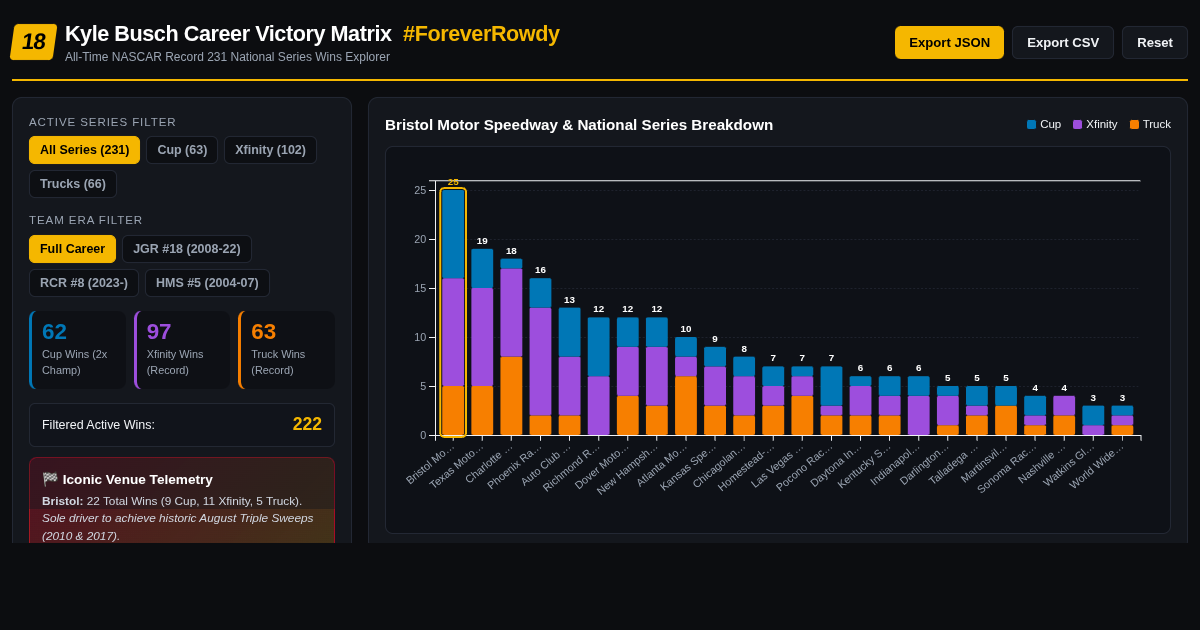The height and width of the screenshot is (630, 1200).
Task: Select the Las Vegas bar
Action: pos(802,401)
